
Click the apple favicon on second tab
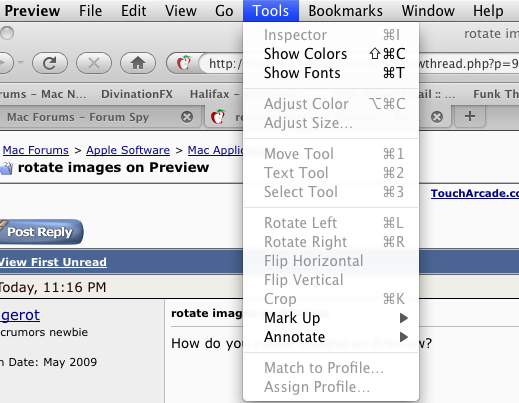(218, 117)
